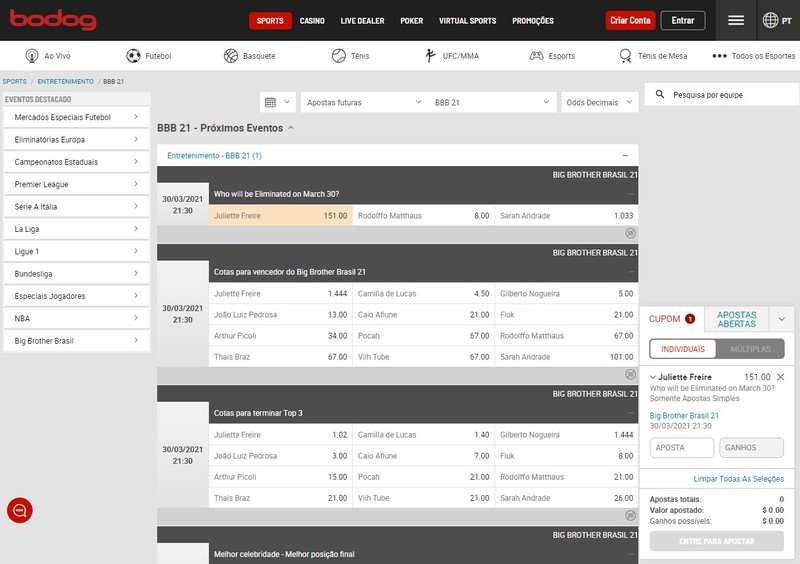Switch to the Apostas Abertas tab
Image resolution: width=800 pixels, height=564 pixels.
point(737,319)
